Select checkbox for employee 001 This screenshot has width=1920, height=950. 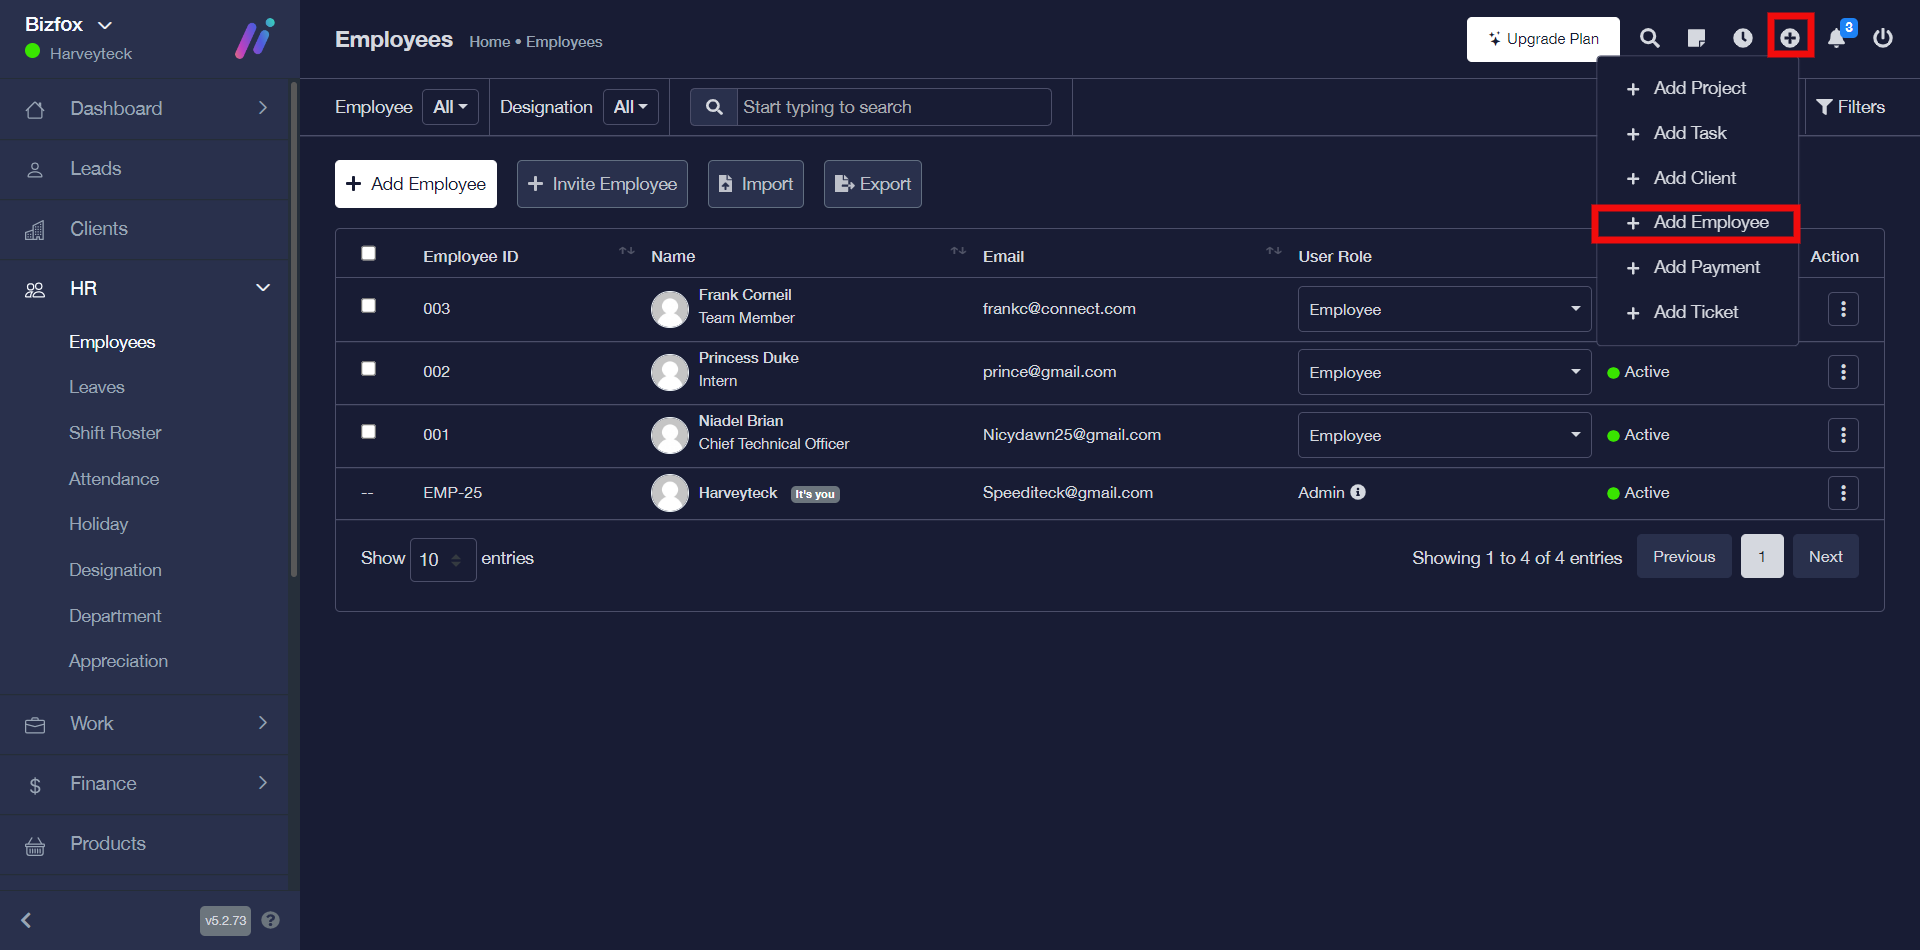[368, 432]
